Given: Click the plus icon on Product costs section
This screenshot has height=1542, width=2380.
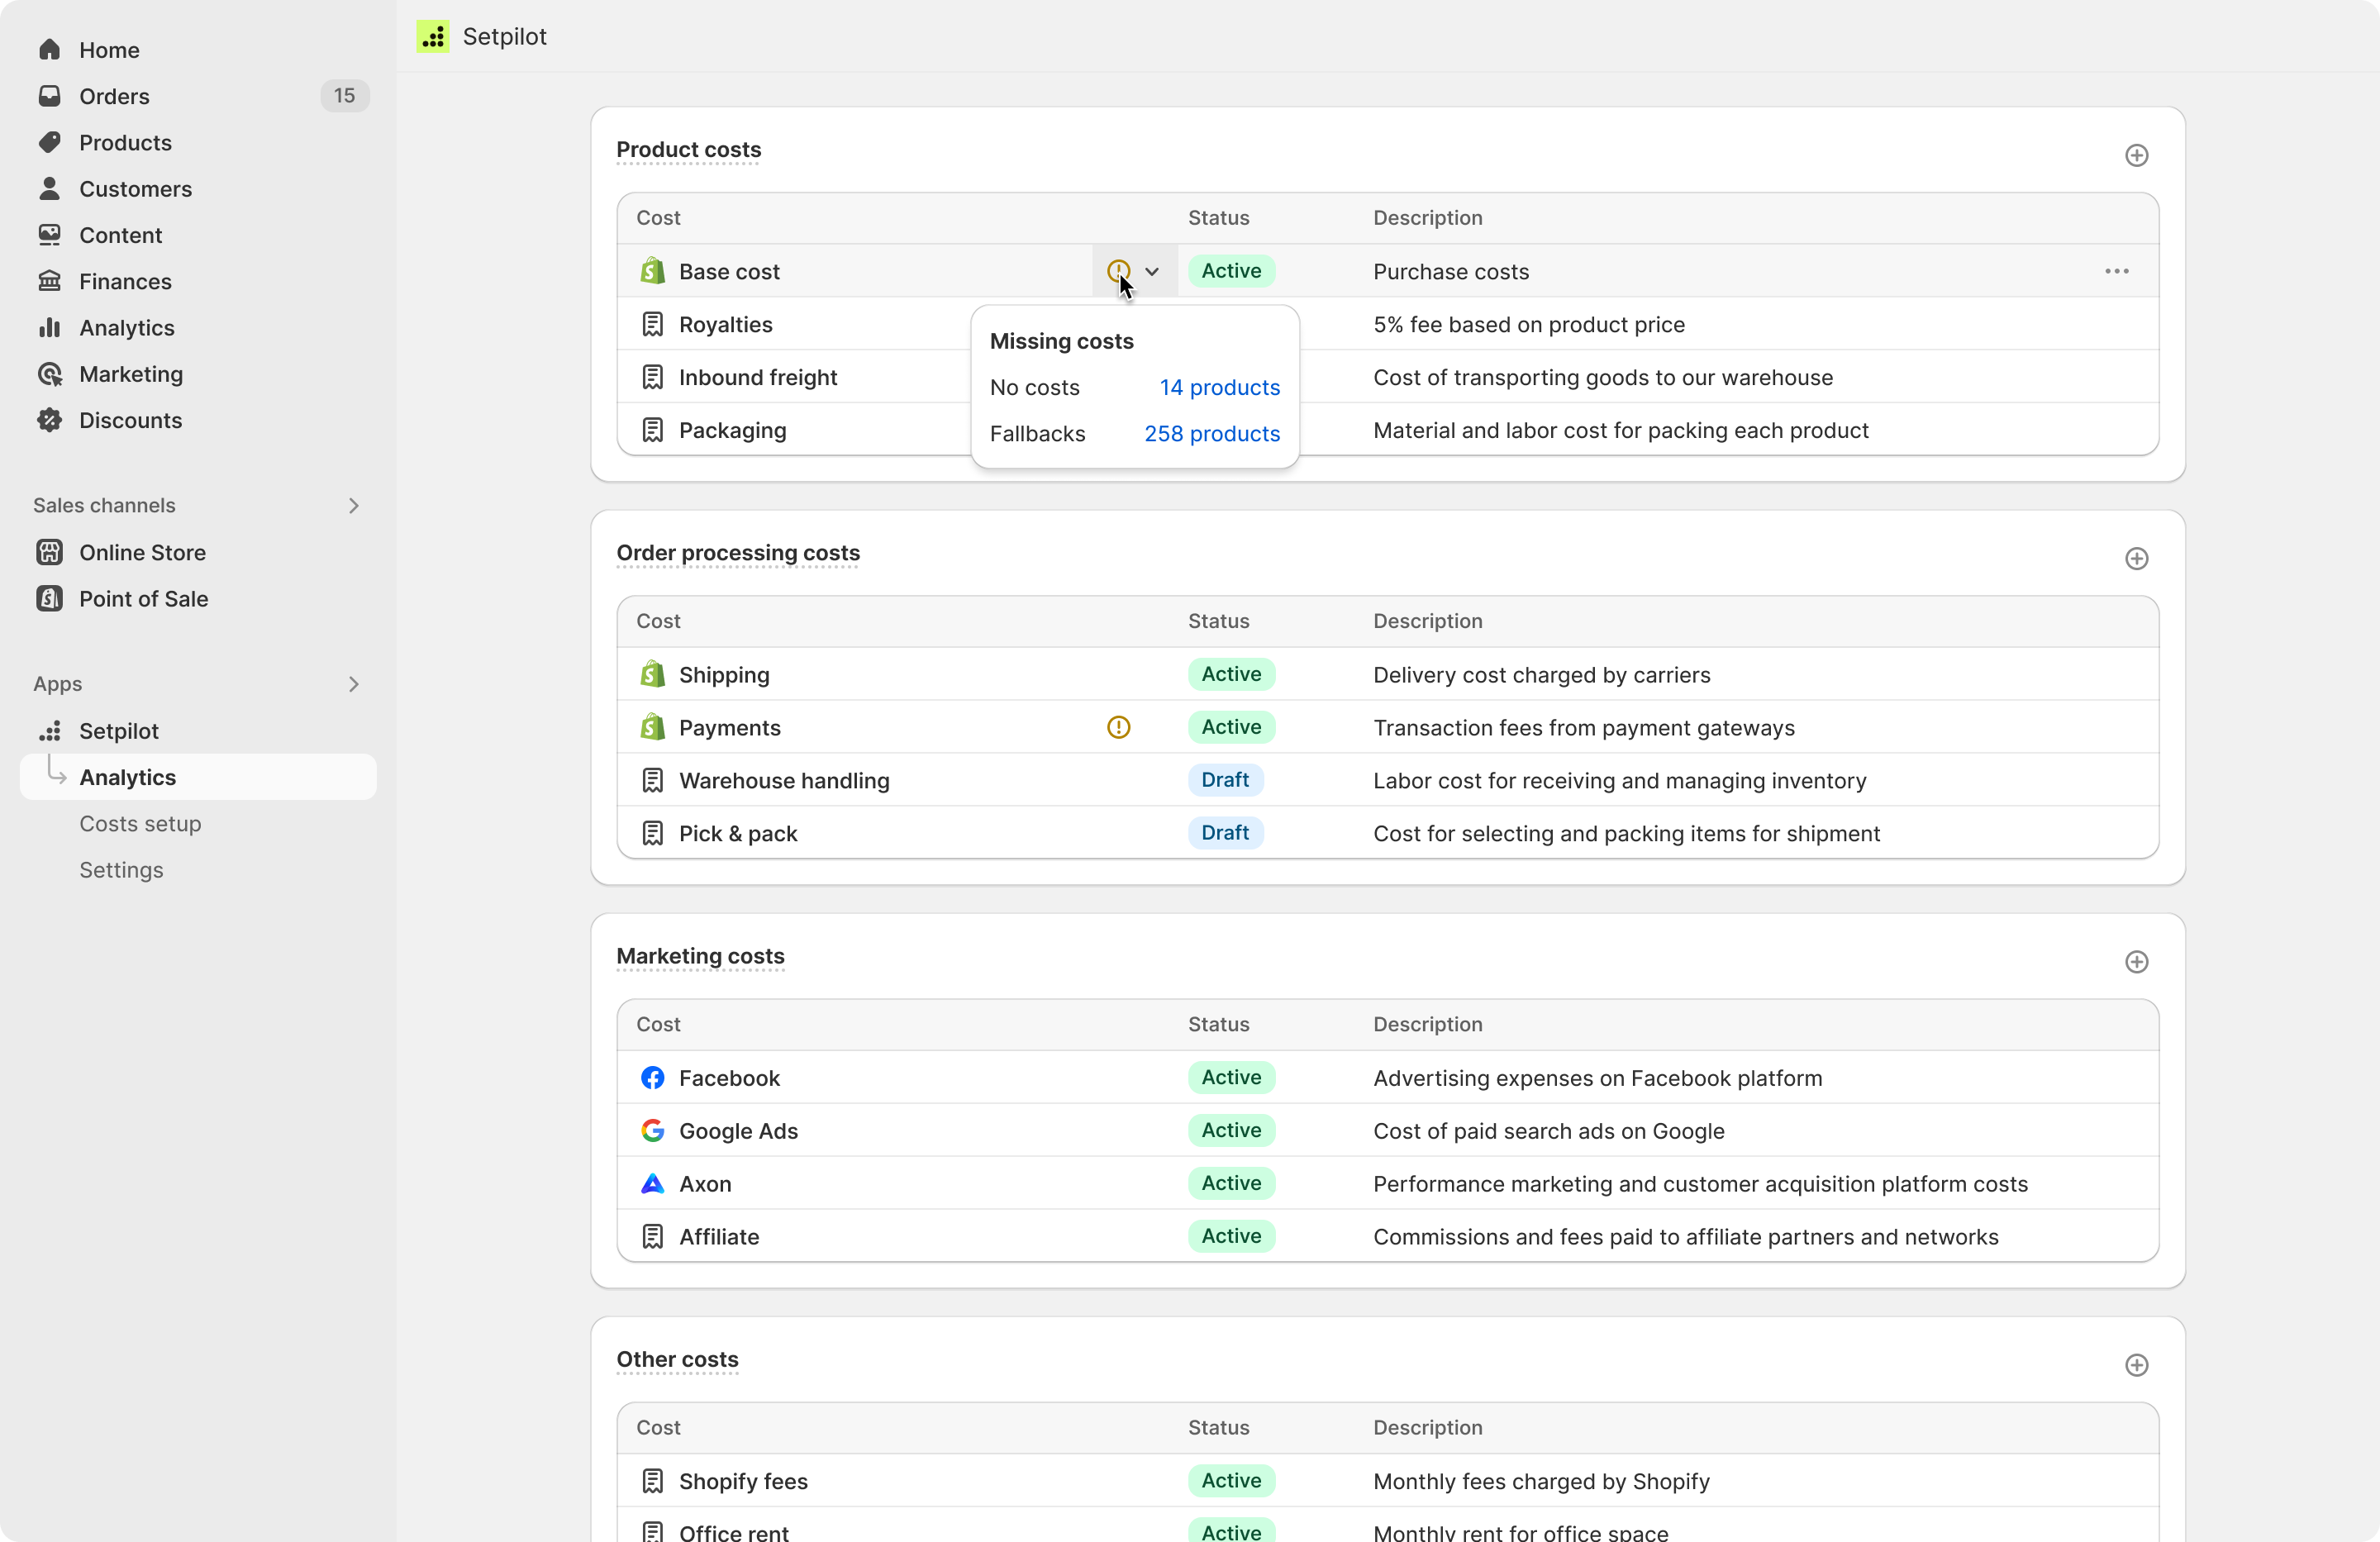Looking at the screenshot, I should (x=2136, y=155).
